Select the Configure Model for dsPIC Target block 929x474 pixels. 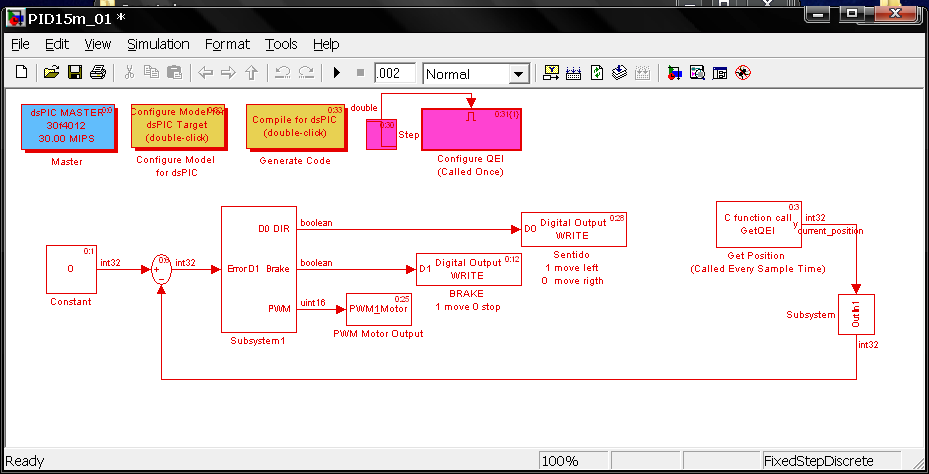[x=177, y=127]
